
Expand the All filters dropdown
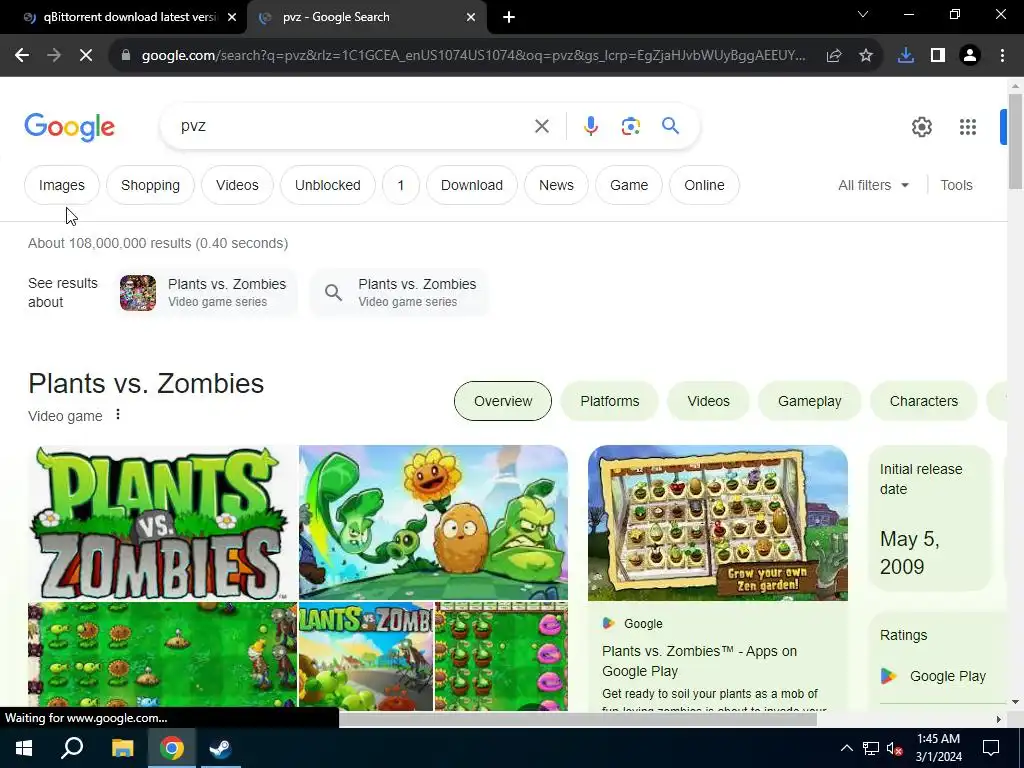pyautogui.click(x=873, y=185)
